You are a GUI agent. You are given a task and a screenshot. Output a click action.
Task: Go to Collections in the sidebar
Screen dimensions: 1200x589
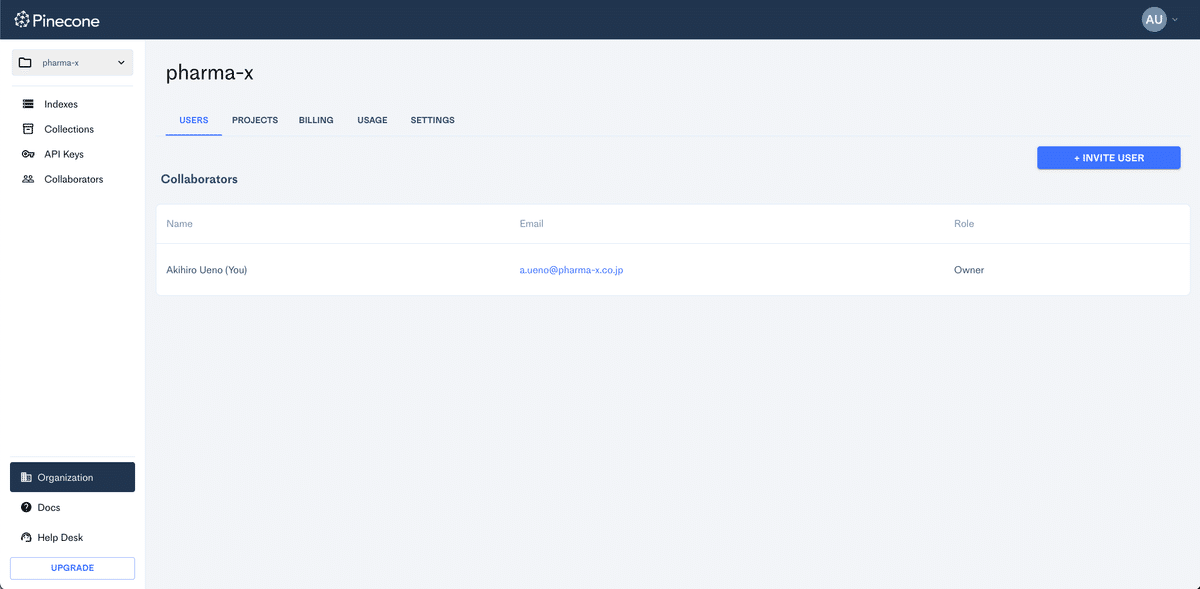pyautogui.click(x=69, y=129)
